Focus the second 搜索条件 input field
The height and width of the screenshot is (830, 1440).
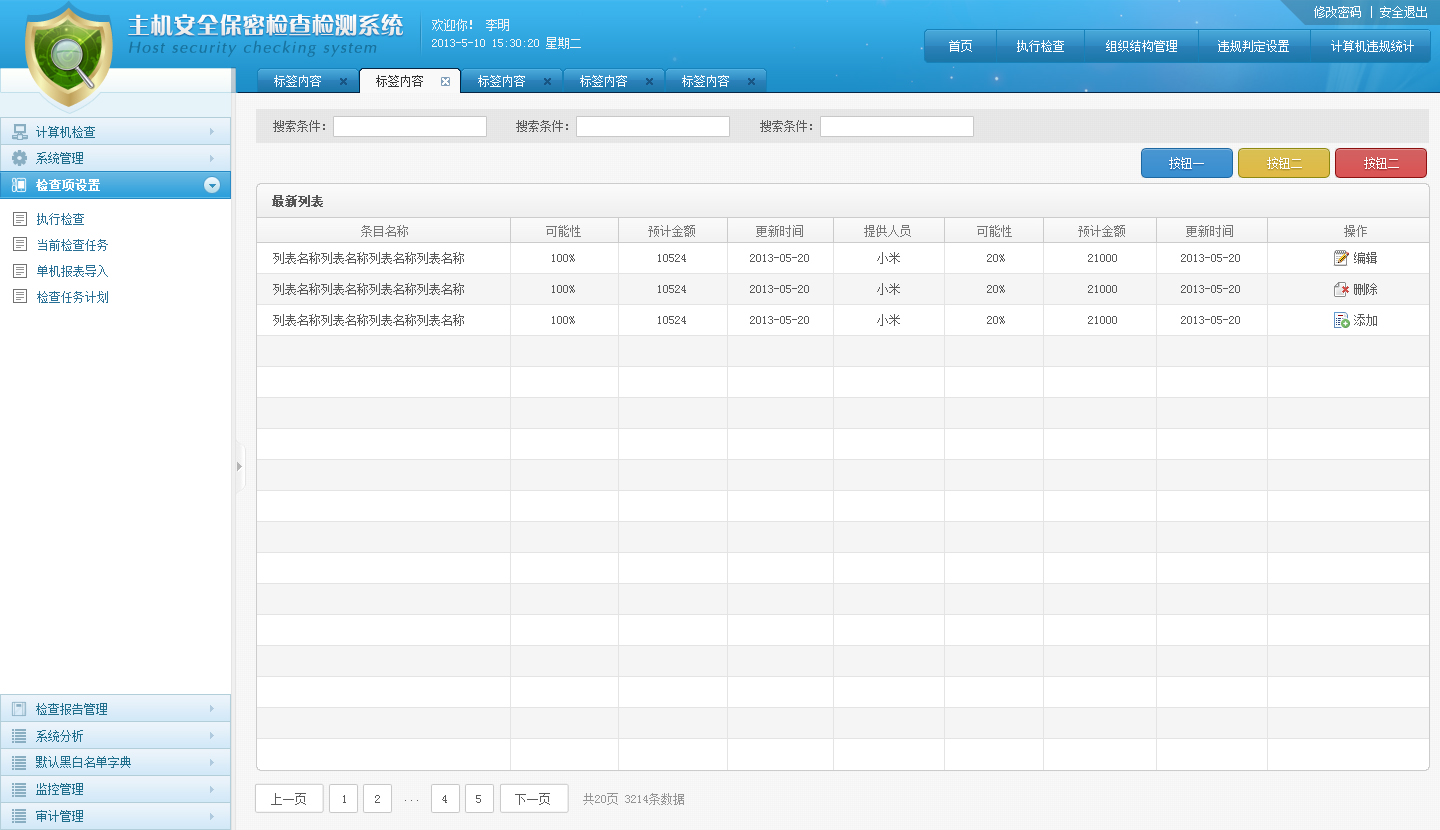tap(653, 126)
